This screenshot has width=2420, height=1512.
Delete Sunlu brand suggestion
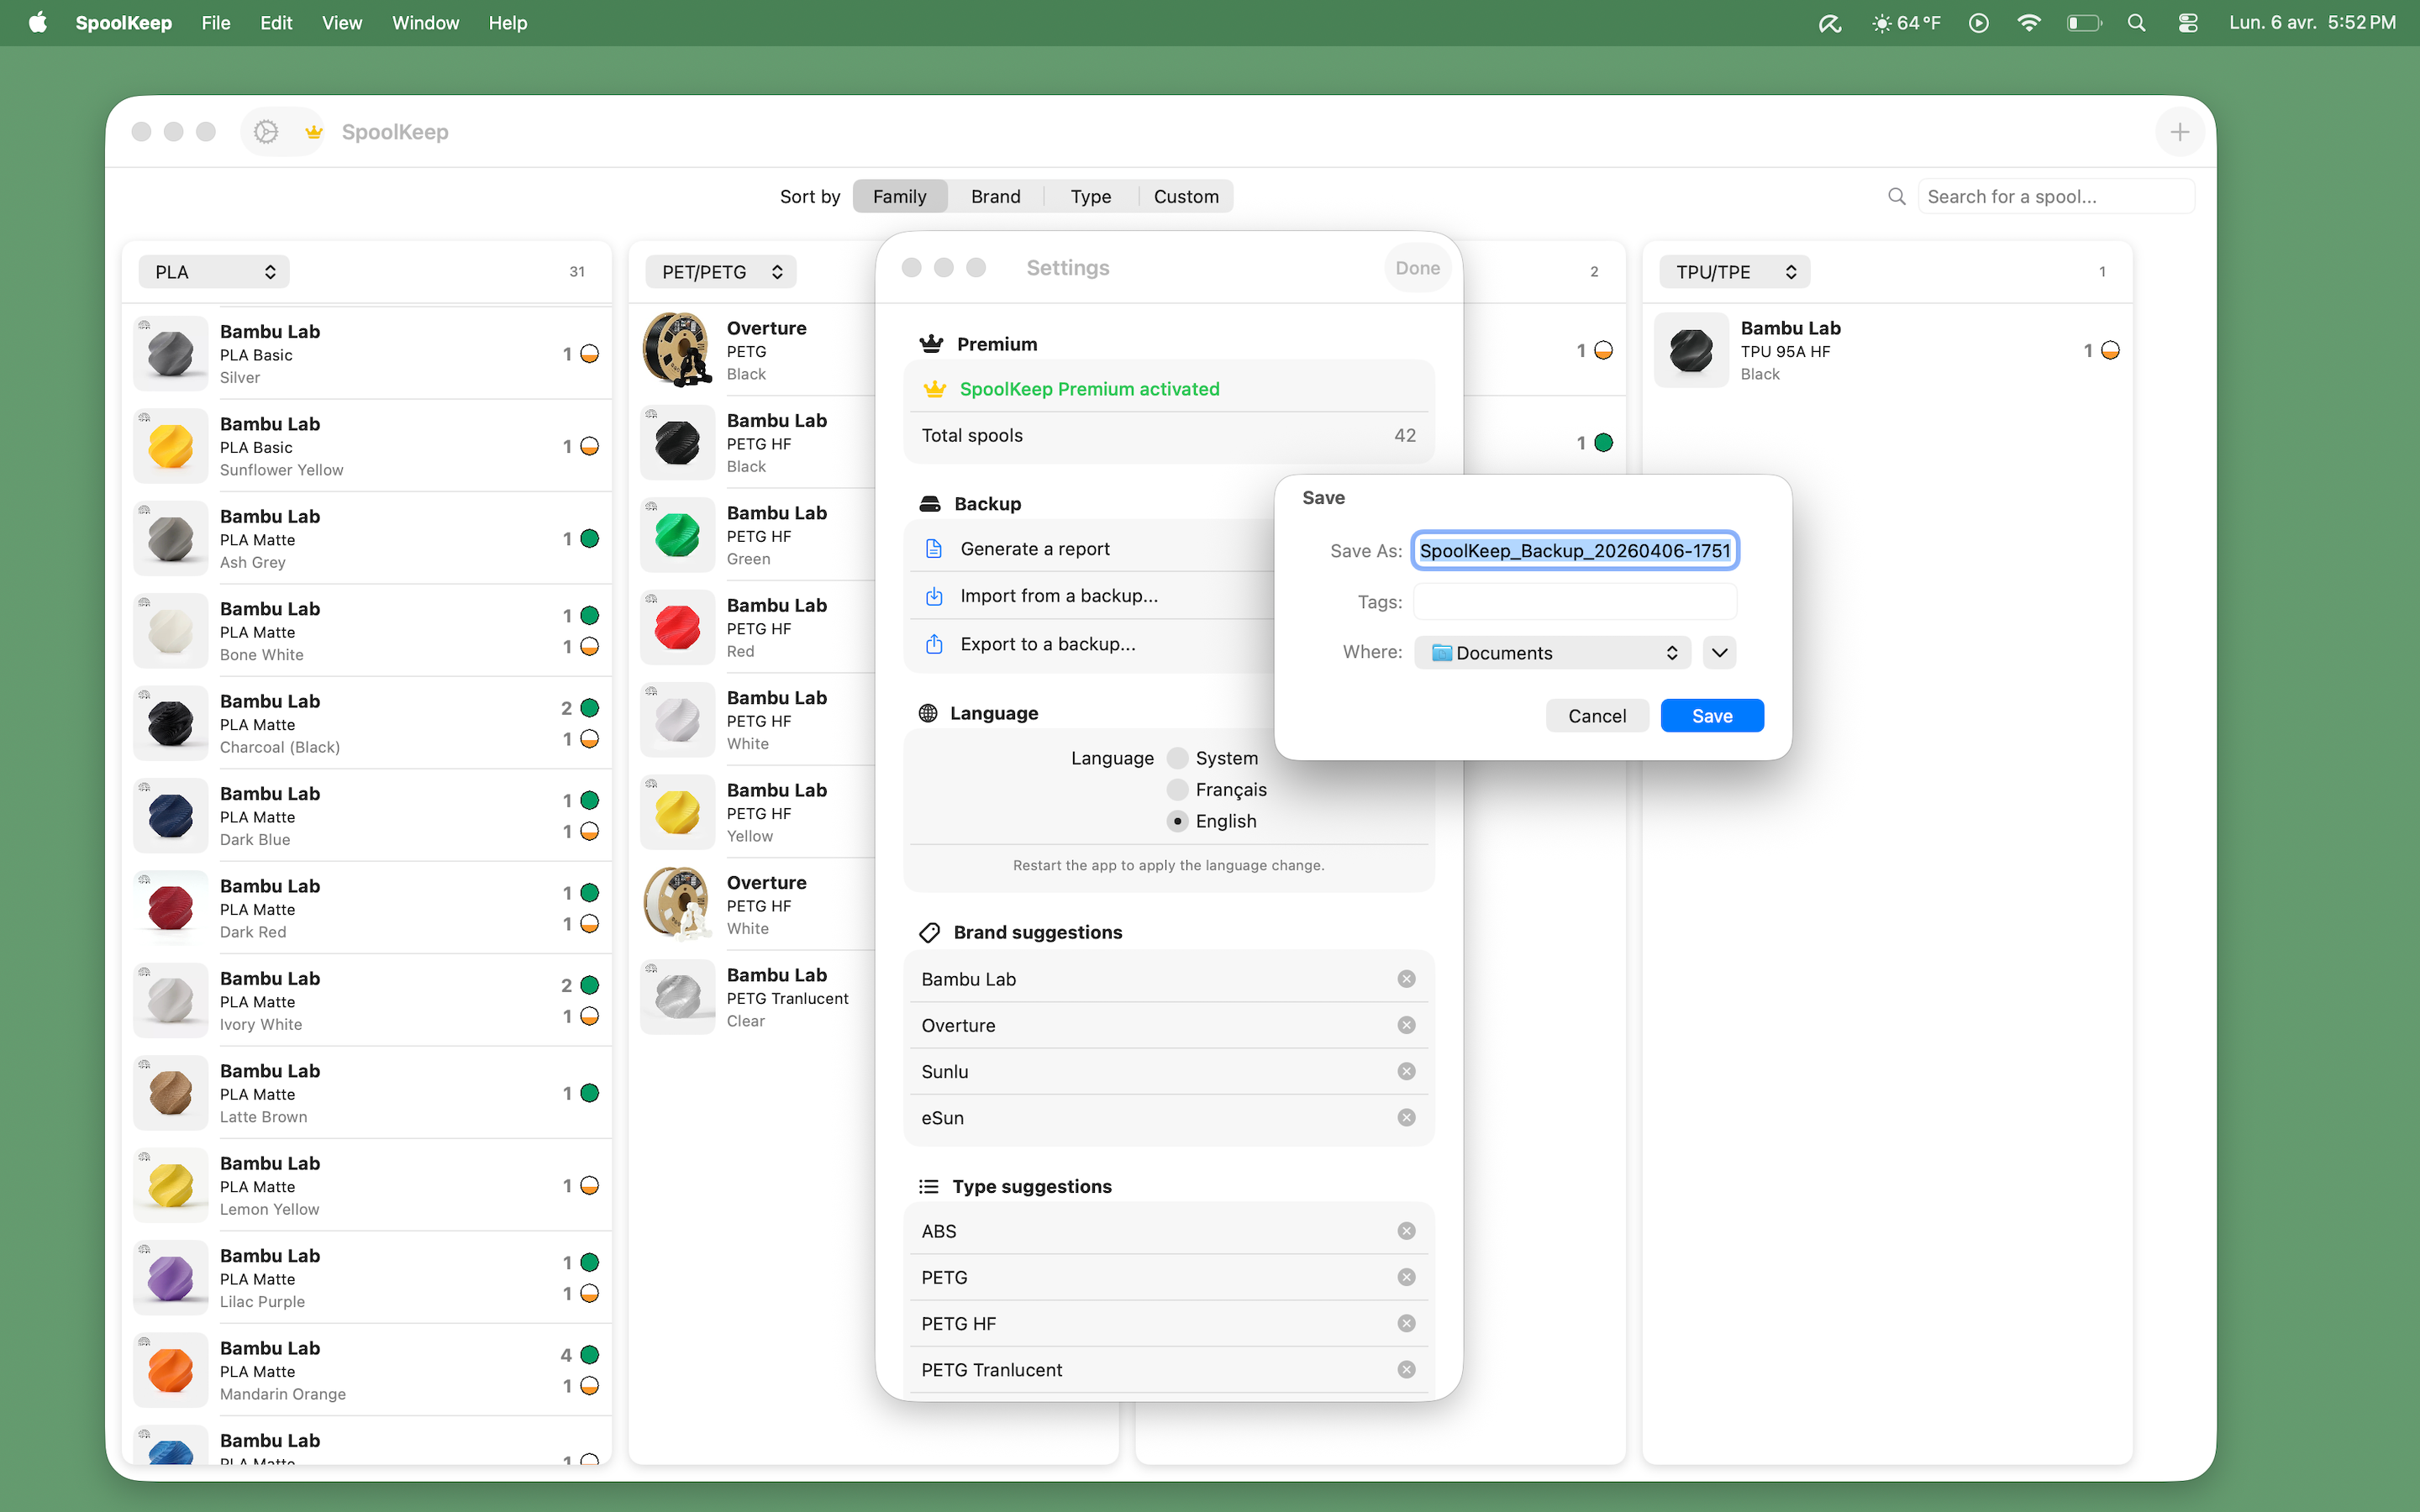1407,1071
